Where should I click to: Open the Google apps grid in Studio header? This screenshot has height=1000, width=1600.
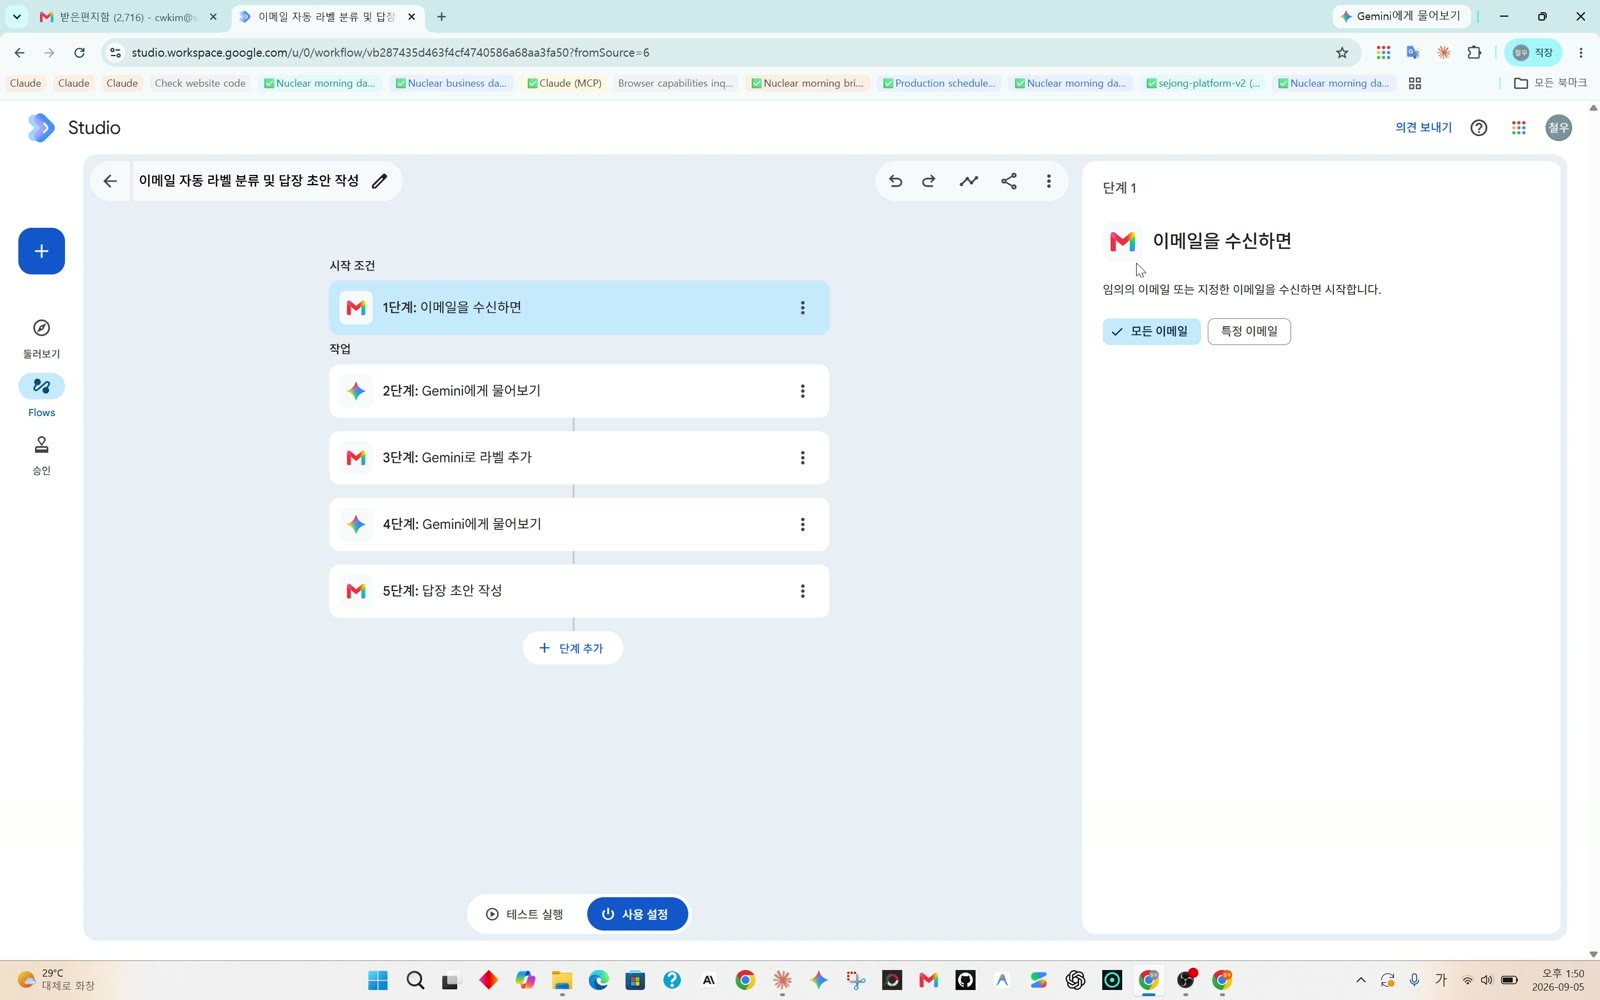click(x=1519, y=127)
